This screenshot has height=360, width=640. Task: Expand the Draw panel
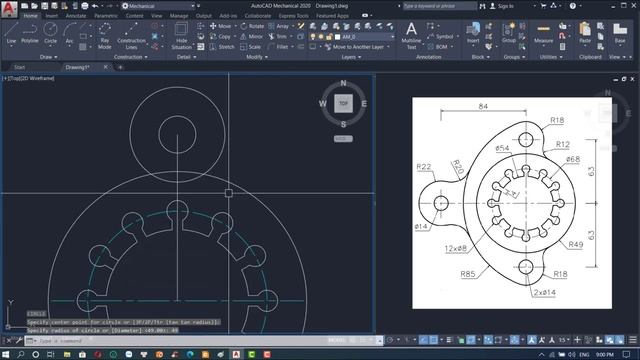49,57
